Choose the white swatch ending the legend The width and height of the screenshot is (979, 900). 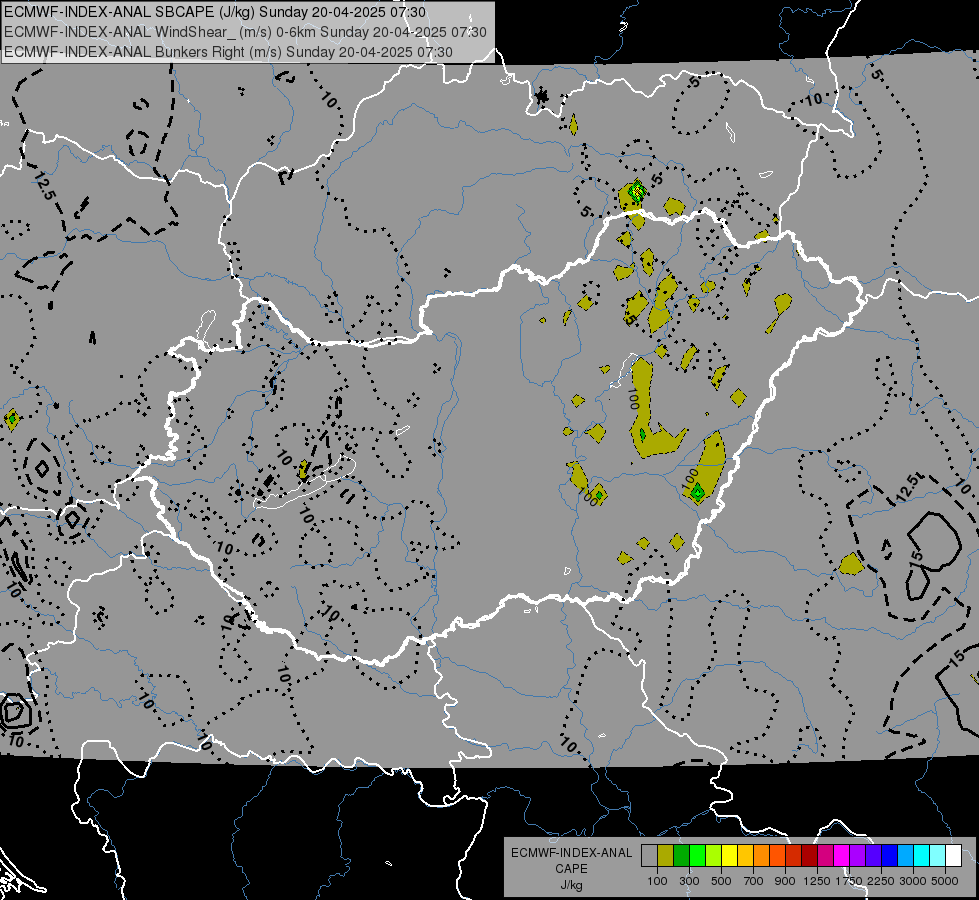(953, 855)
